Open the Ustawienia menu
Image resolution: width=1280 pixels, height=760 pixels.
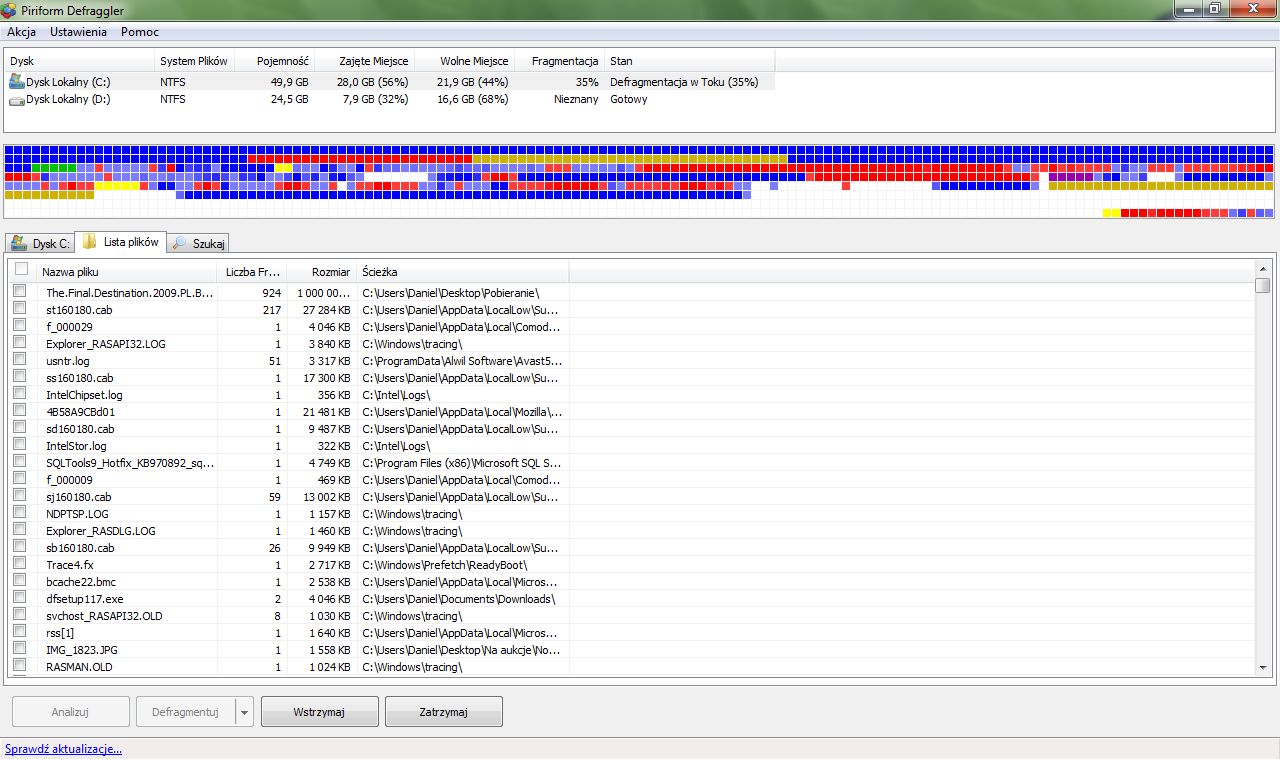[x=78, y=32]
